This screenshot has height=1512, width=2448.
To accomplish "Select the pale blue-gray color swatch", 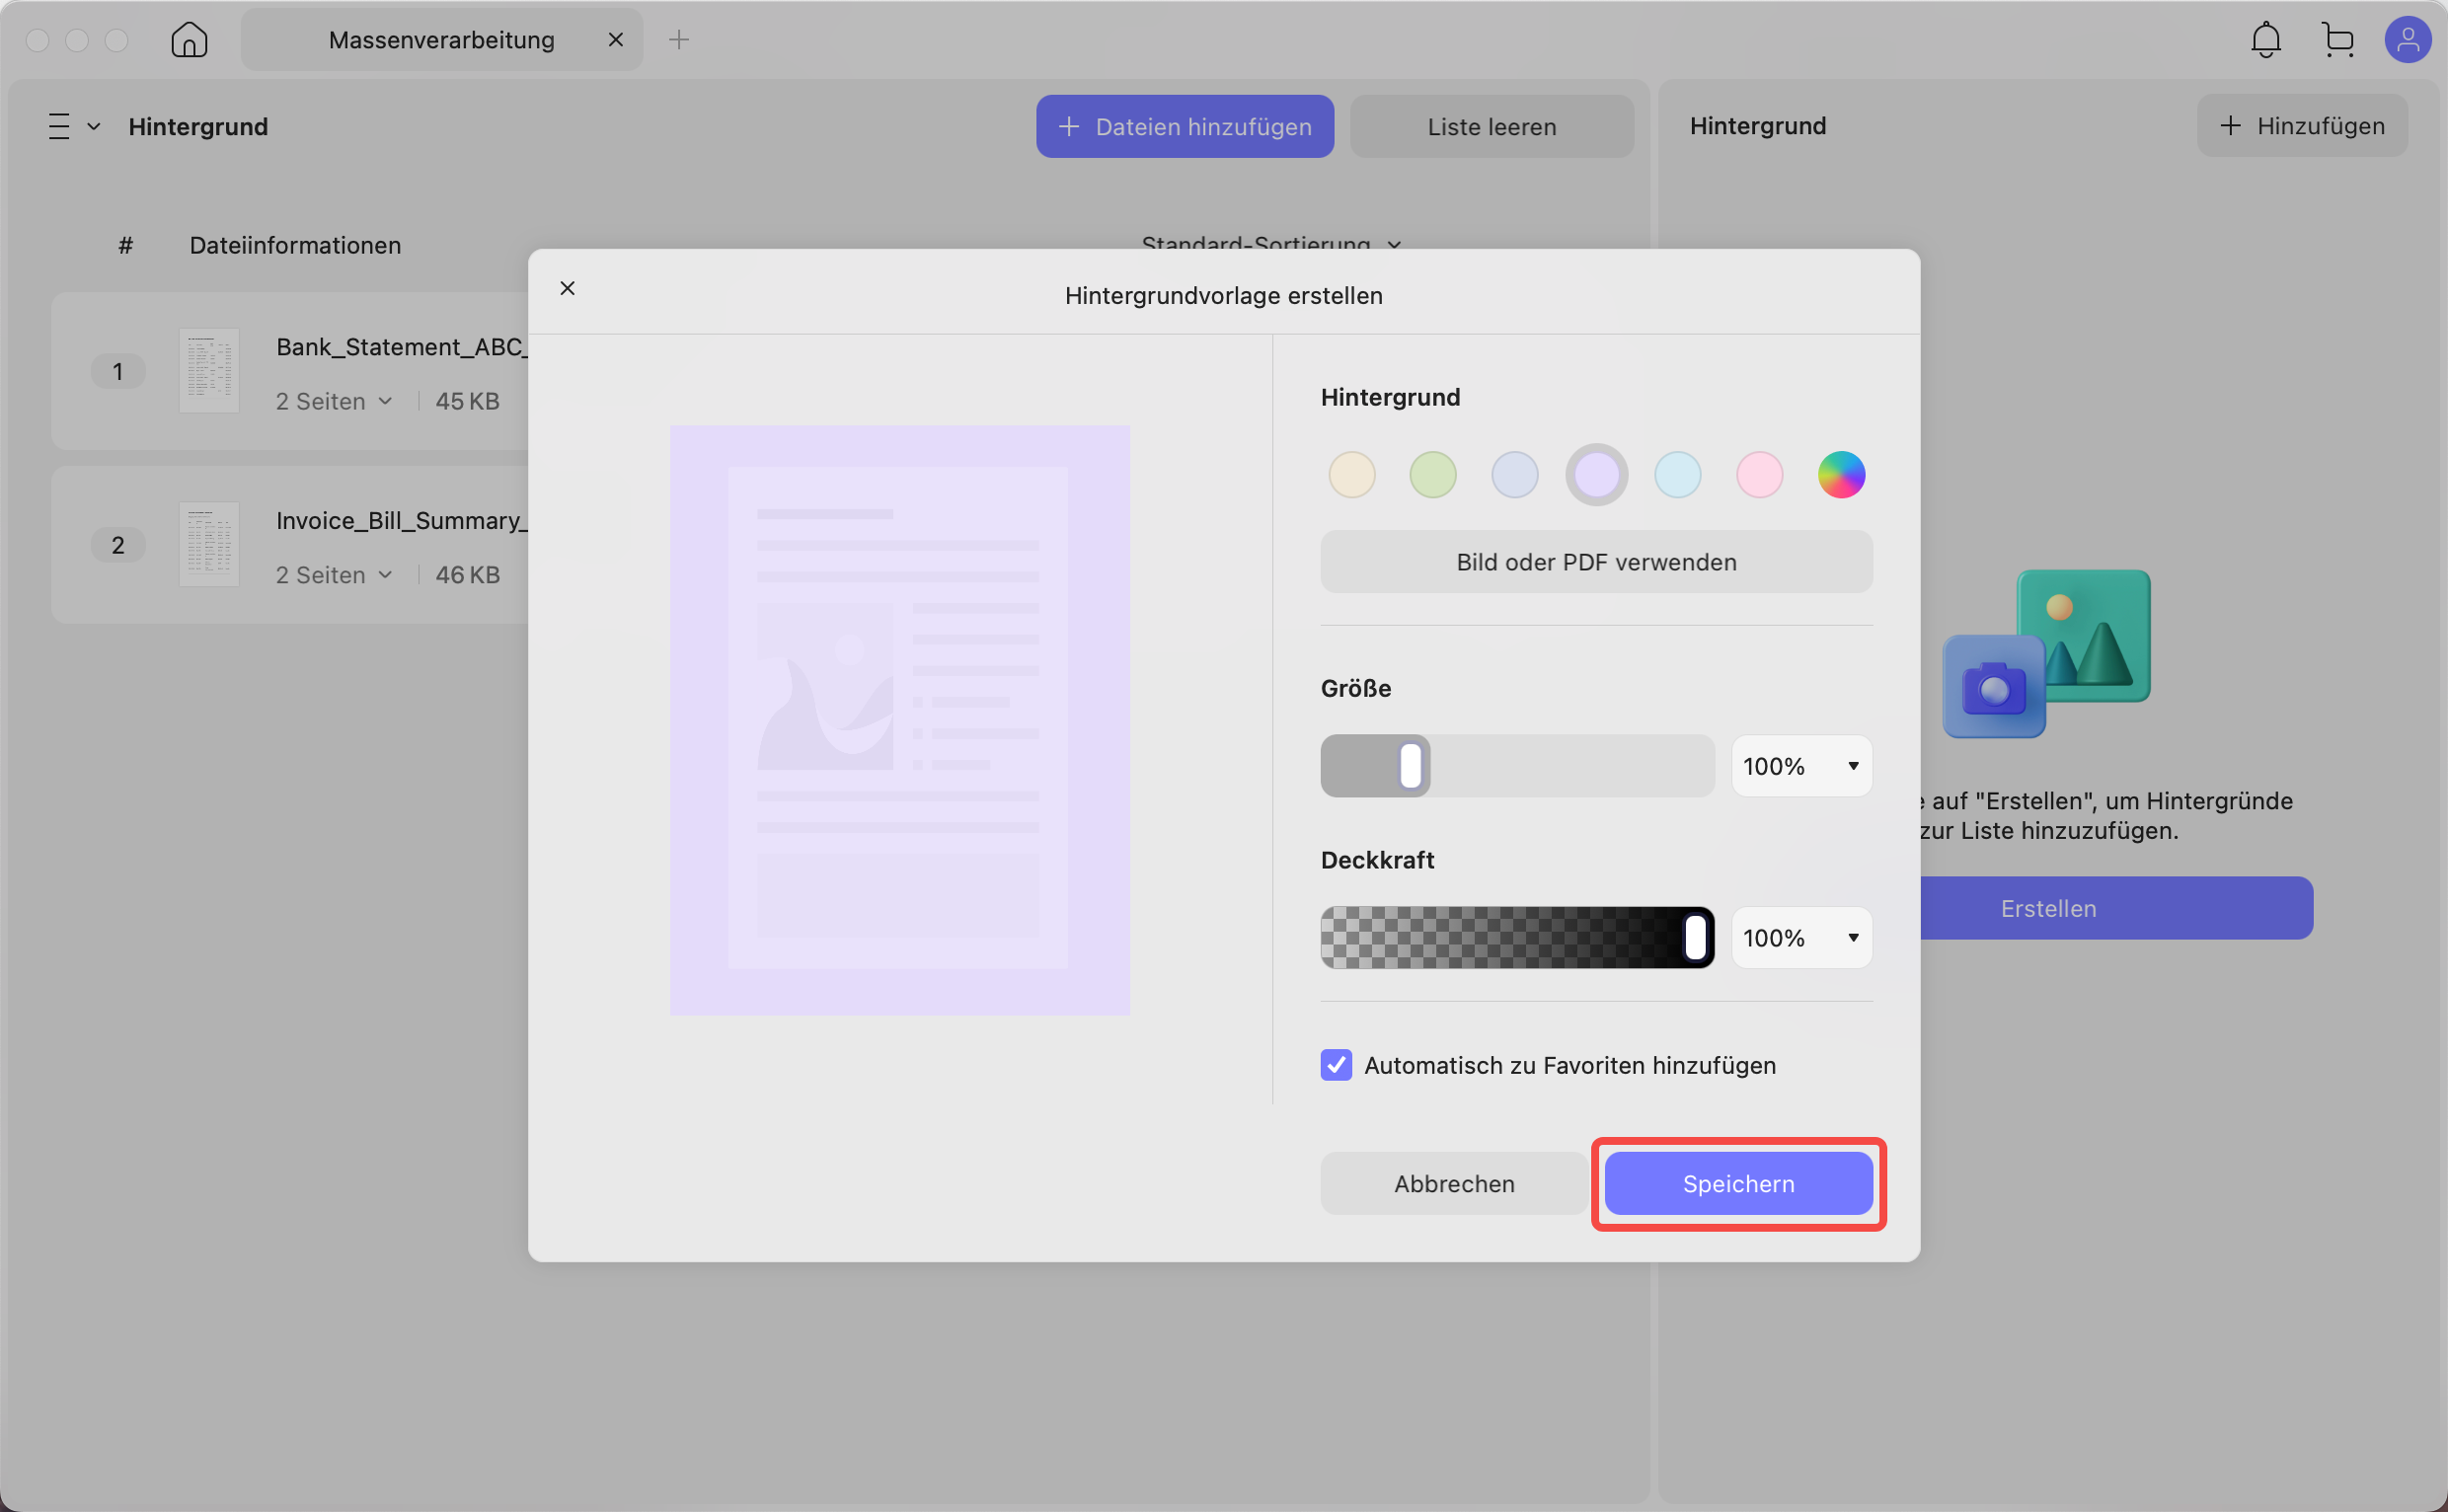I will [x=1514, y=475].
